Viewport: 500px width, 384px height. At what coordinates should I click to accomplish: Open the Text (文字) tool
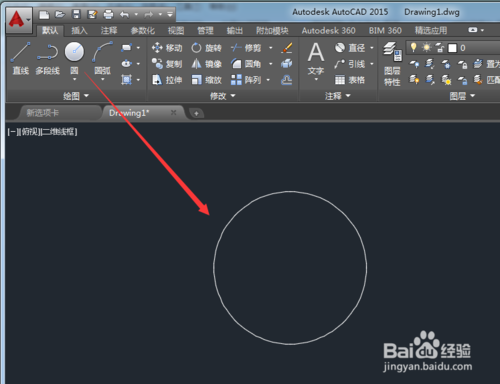tap(316, 58)
